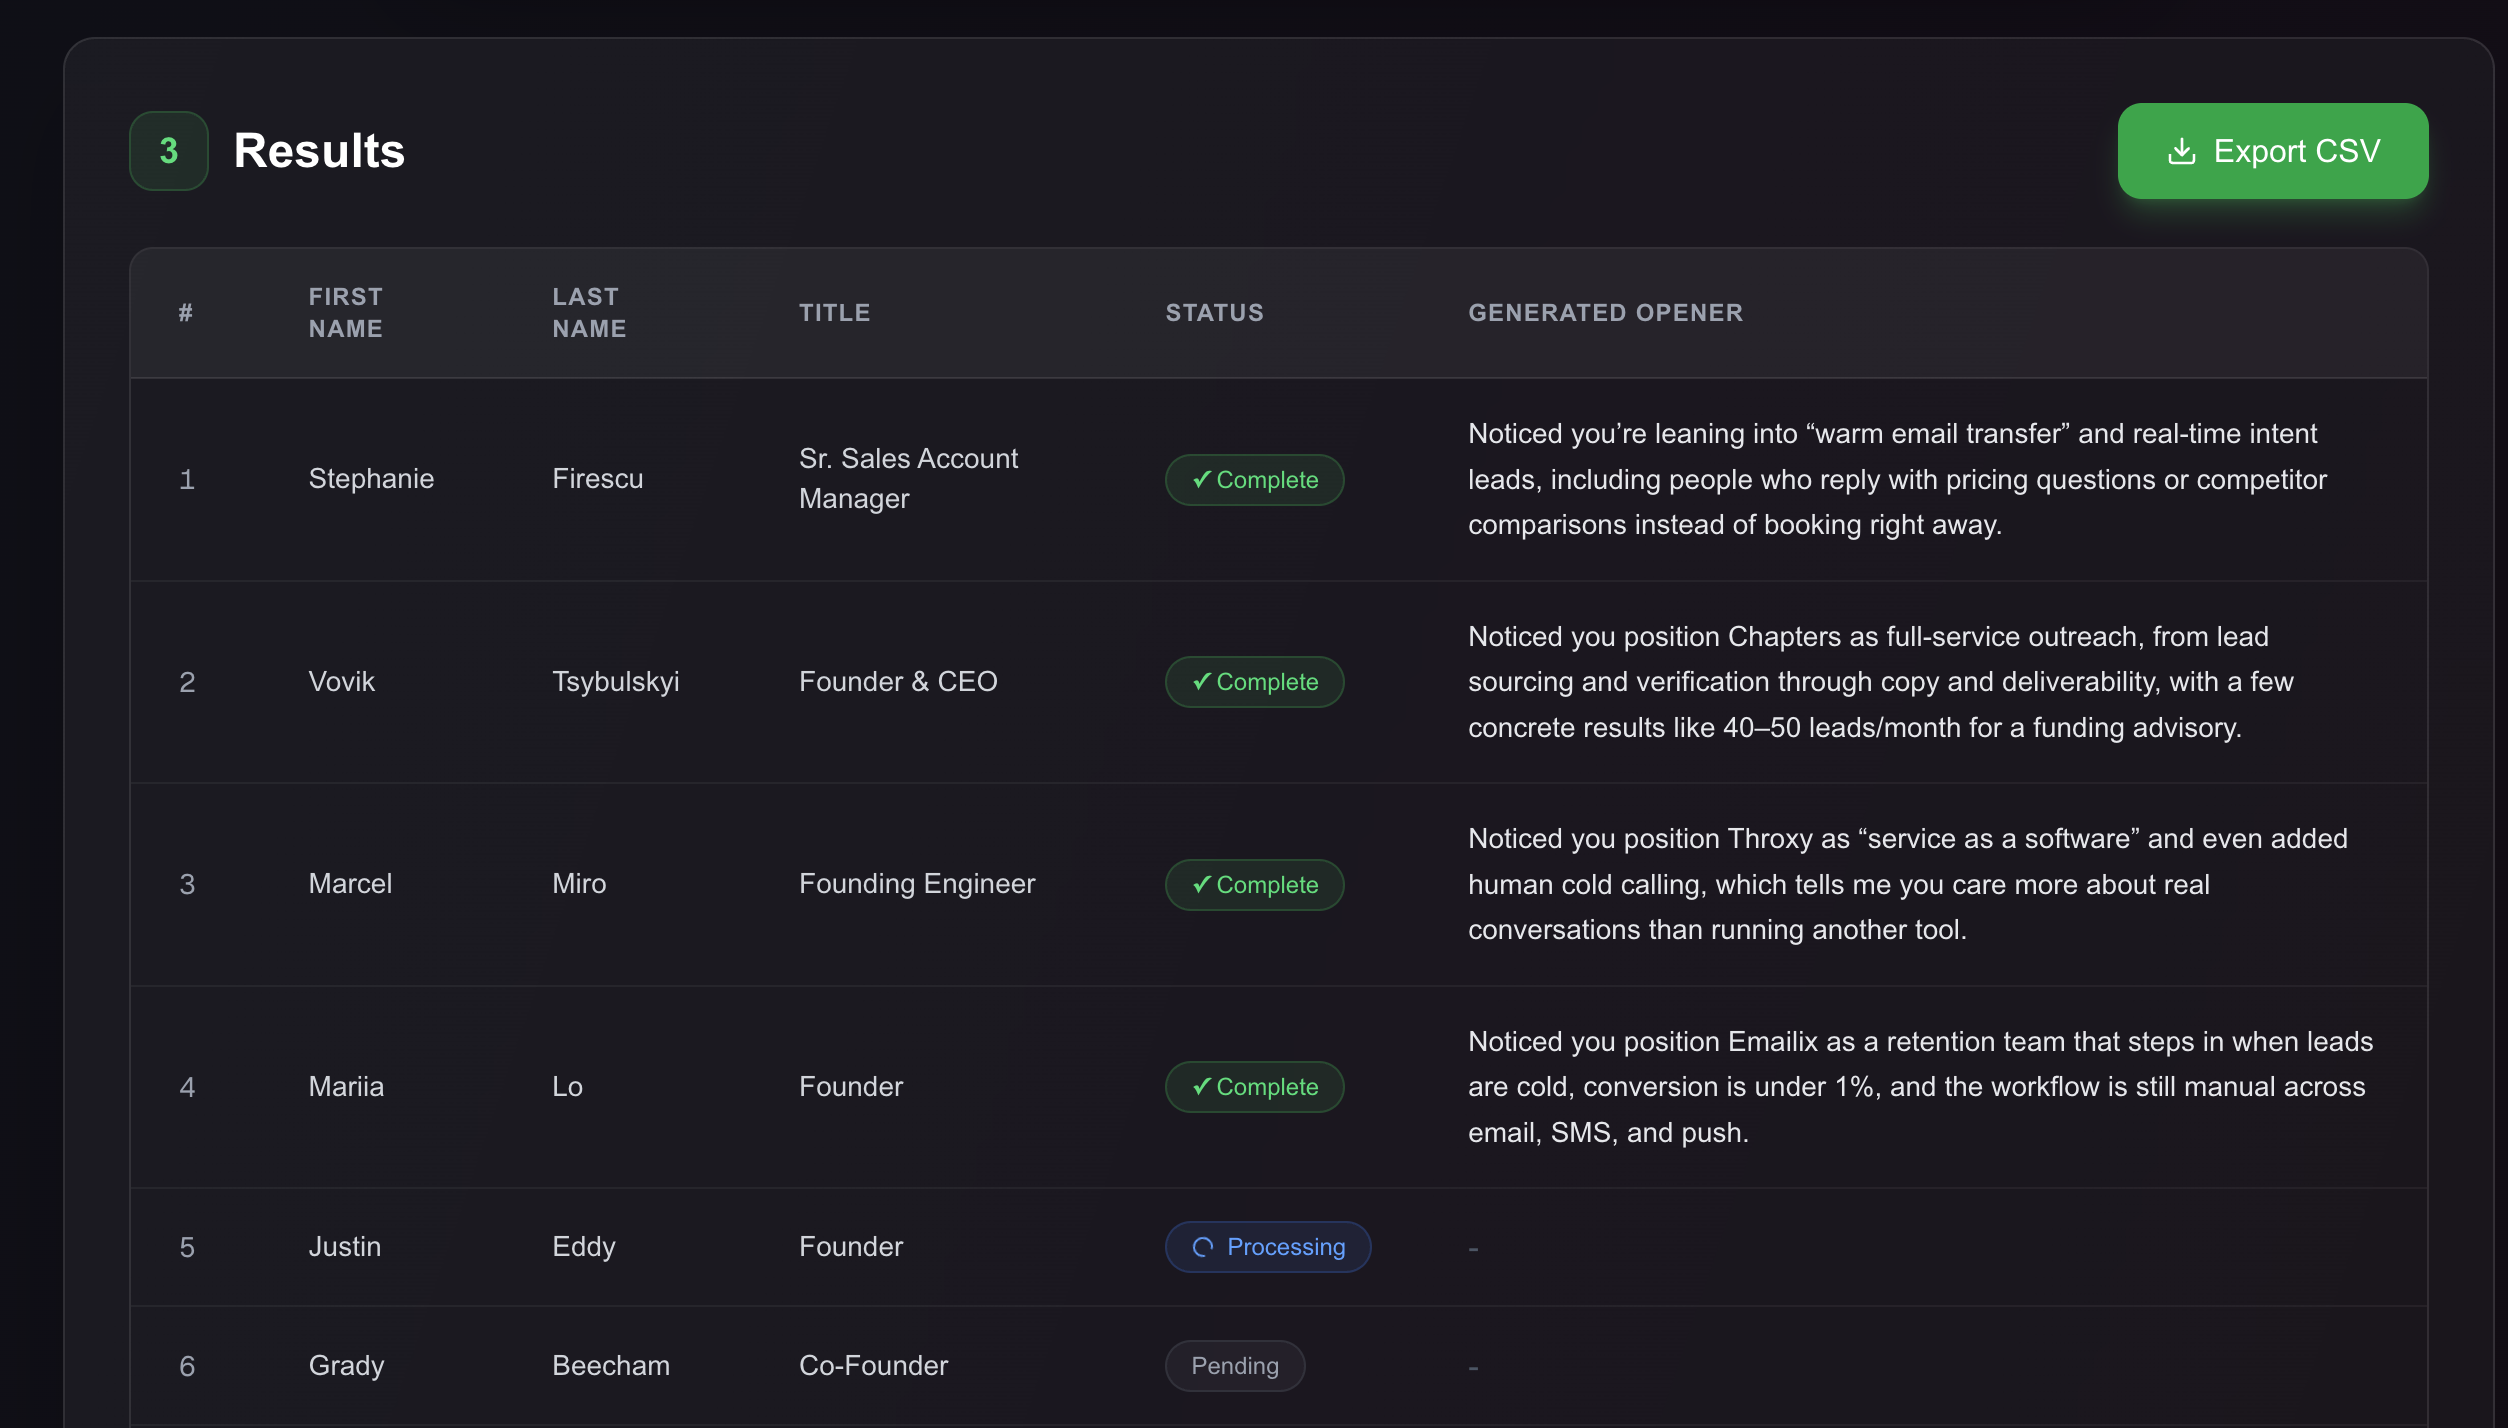
Task: Click Stephanie's Complete status badge
Action: coord(1254,480)
